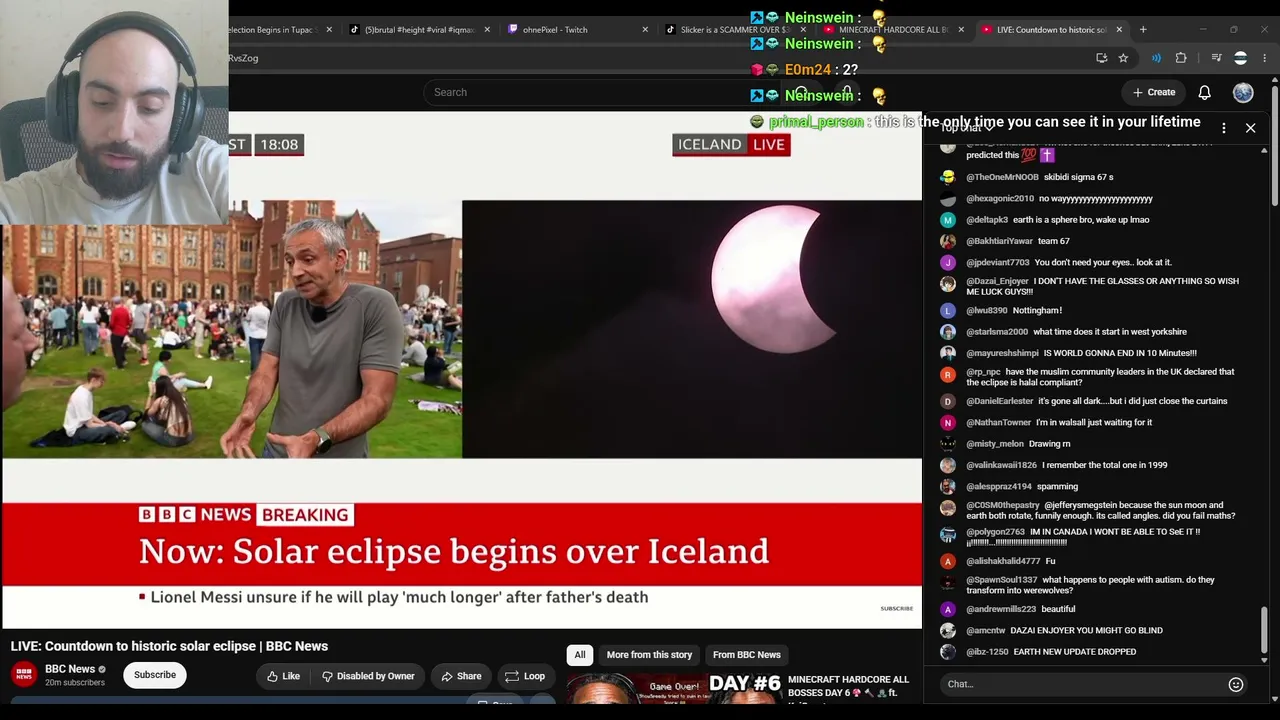
Task: Close the MINECRAFT HARDCORE browser tab
Action: click(961, 30)
